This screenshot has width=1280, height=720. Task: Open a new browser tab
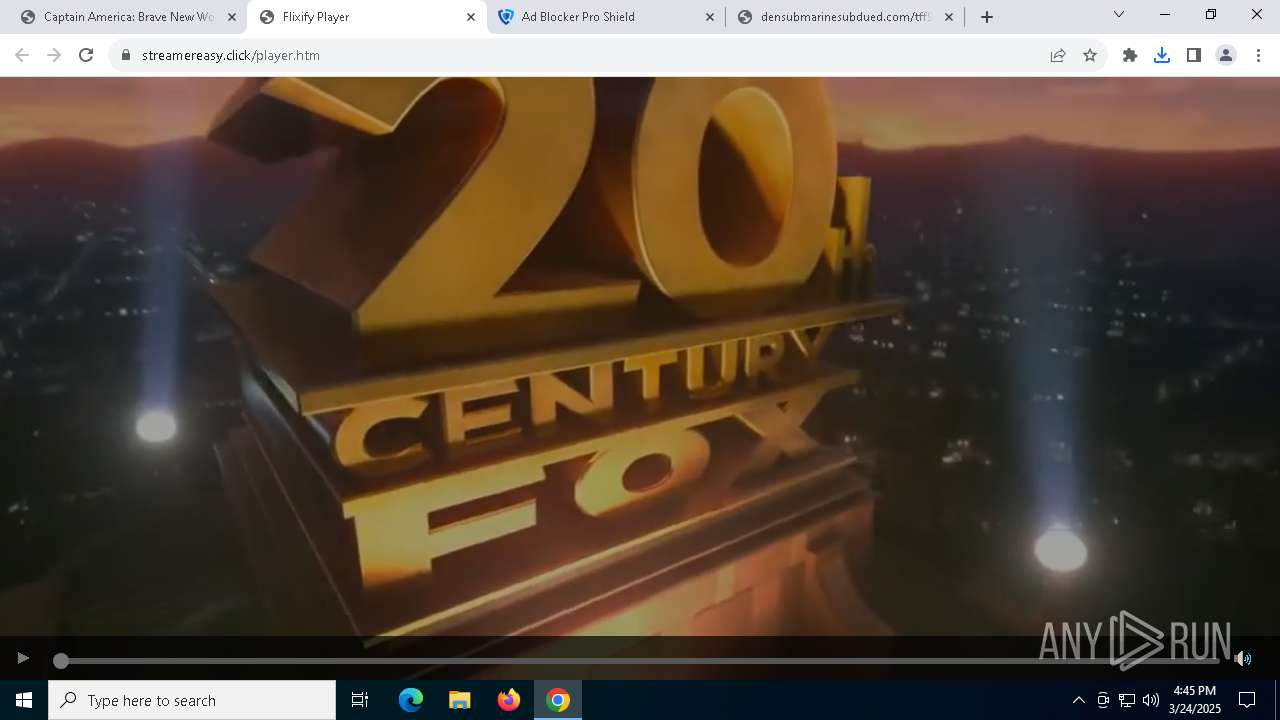coord(987,17)
